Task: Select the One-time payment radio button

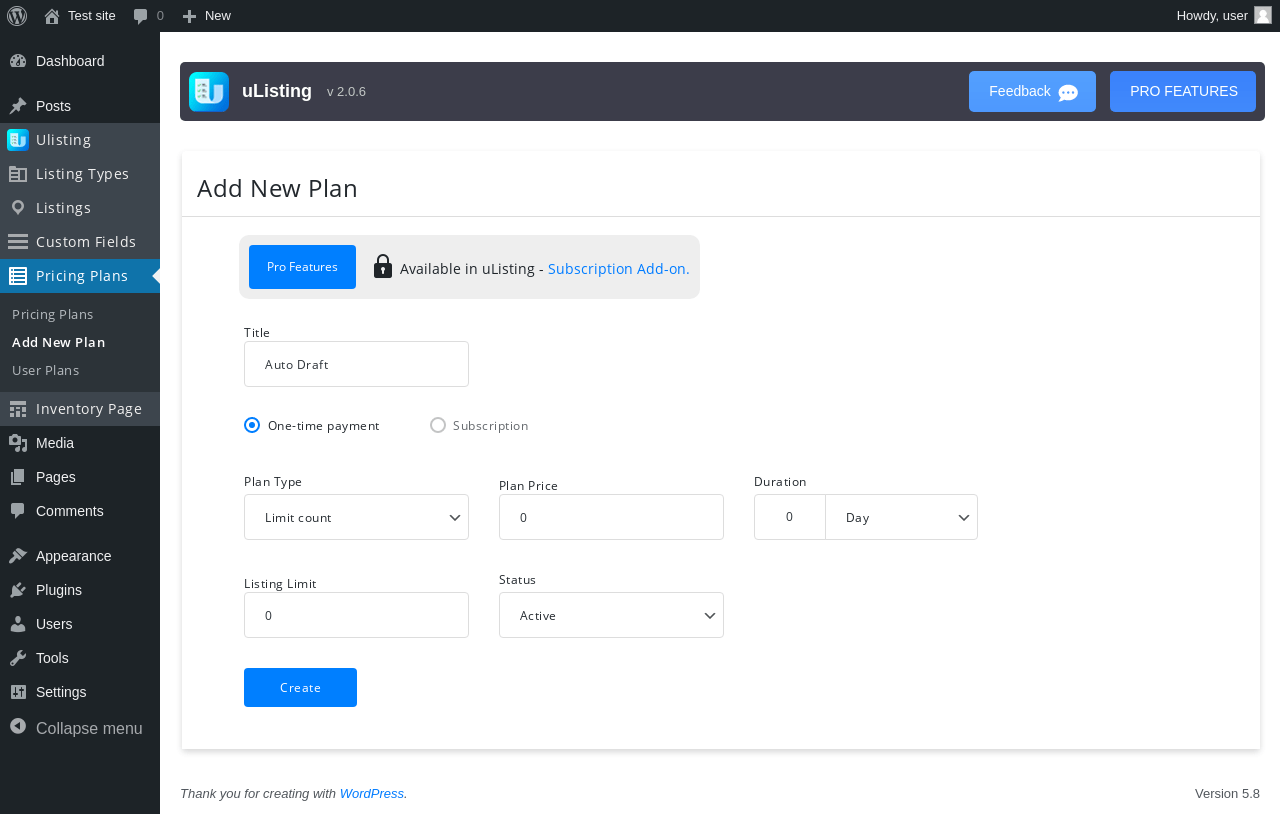Action: [252, 425]
